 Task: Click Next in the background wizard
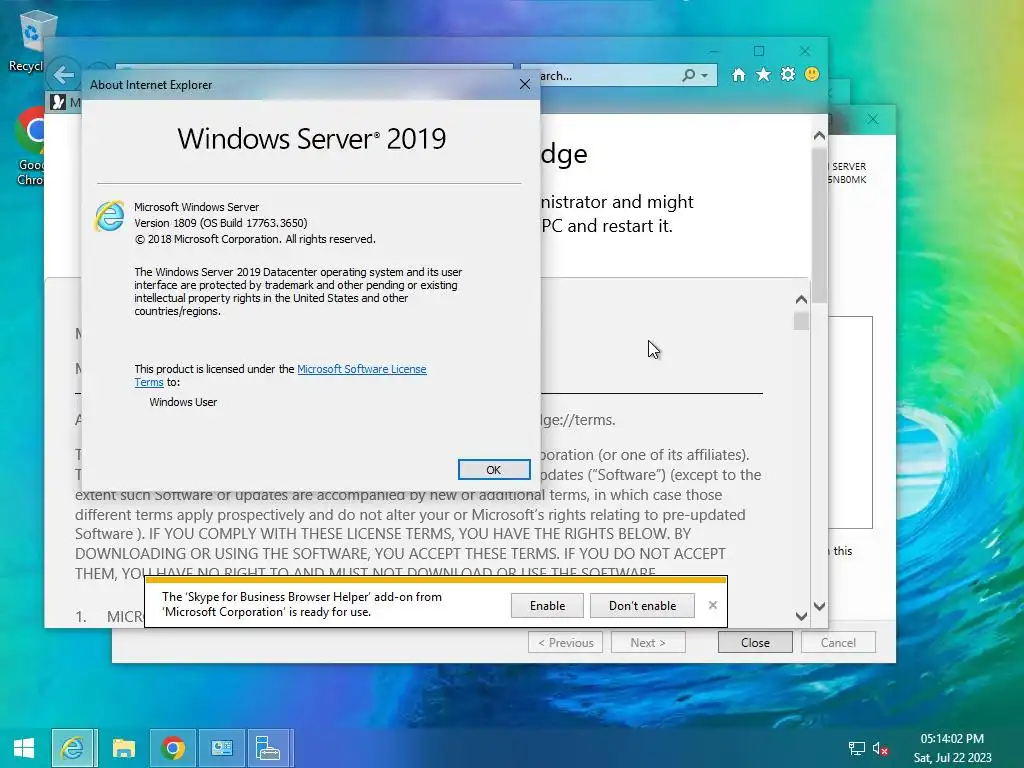pyautogui.click(x=648, y=643)
